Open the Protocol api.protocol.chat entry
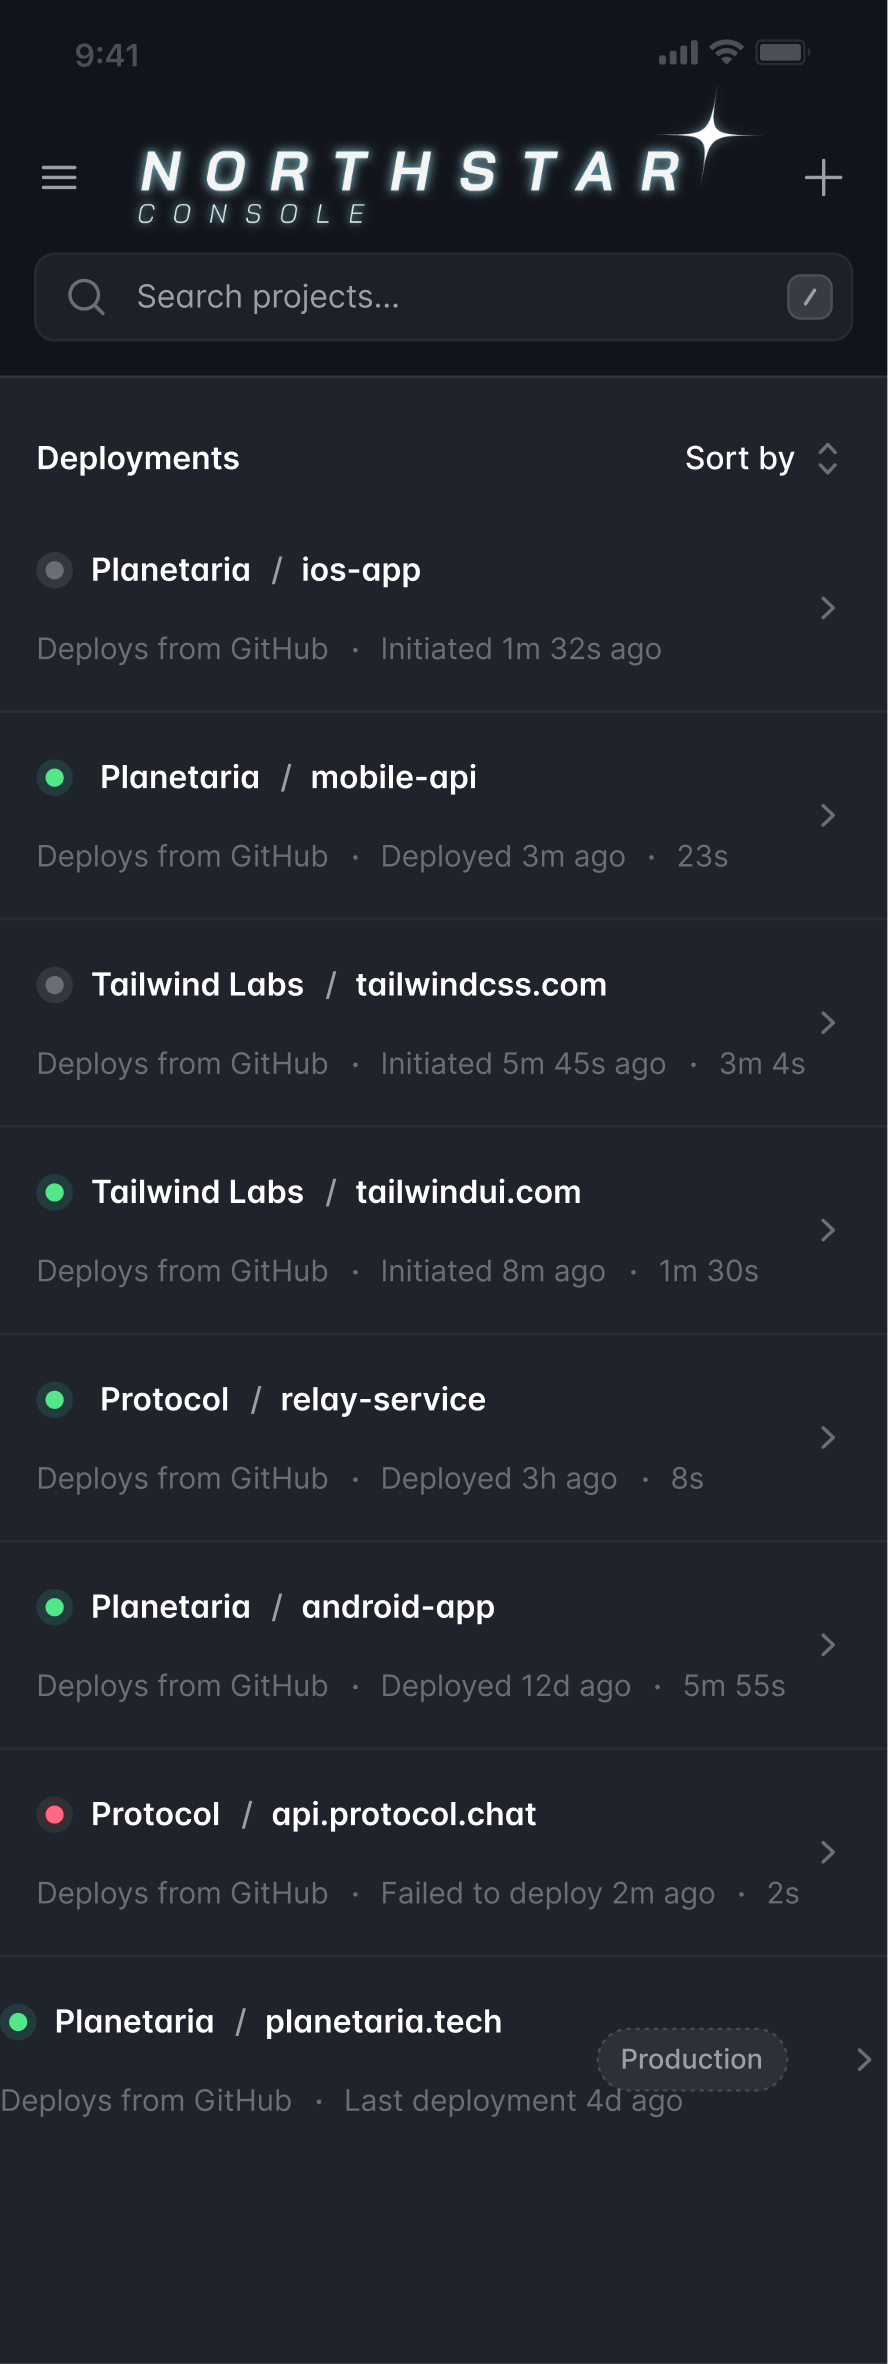The image size is (888, 2364). [404, 1814]
